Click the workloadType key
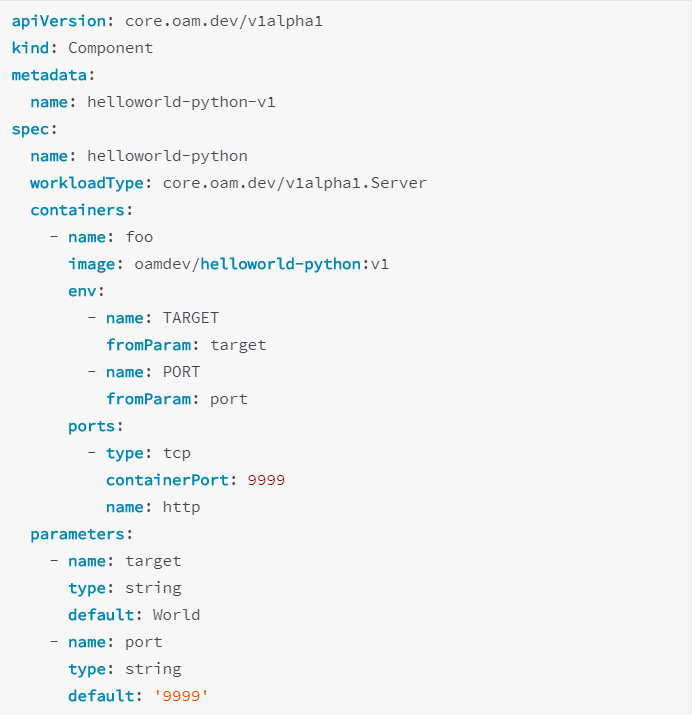This screenshot has width=692, height=715. point(87,183)
